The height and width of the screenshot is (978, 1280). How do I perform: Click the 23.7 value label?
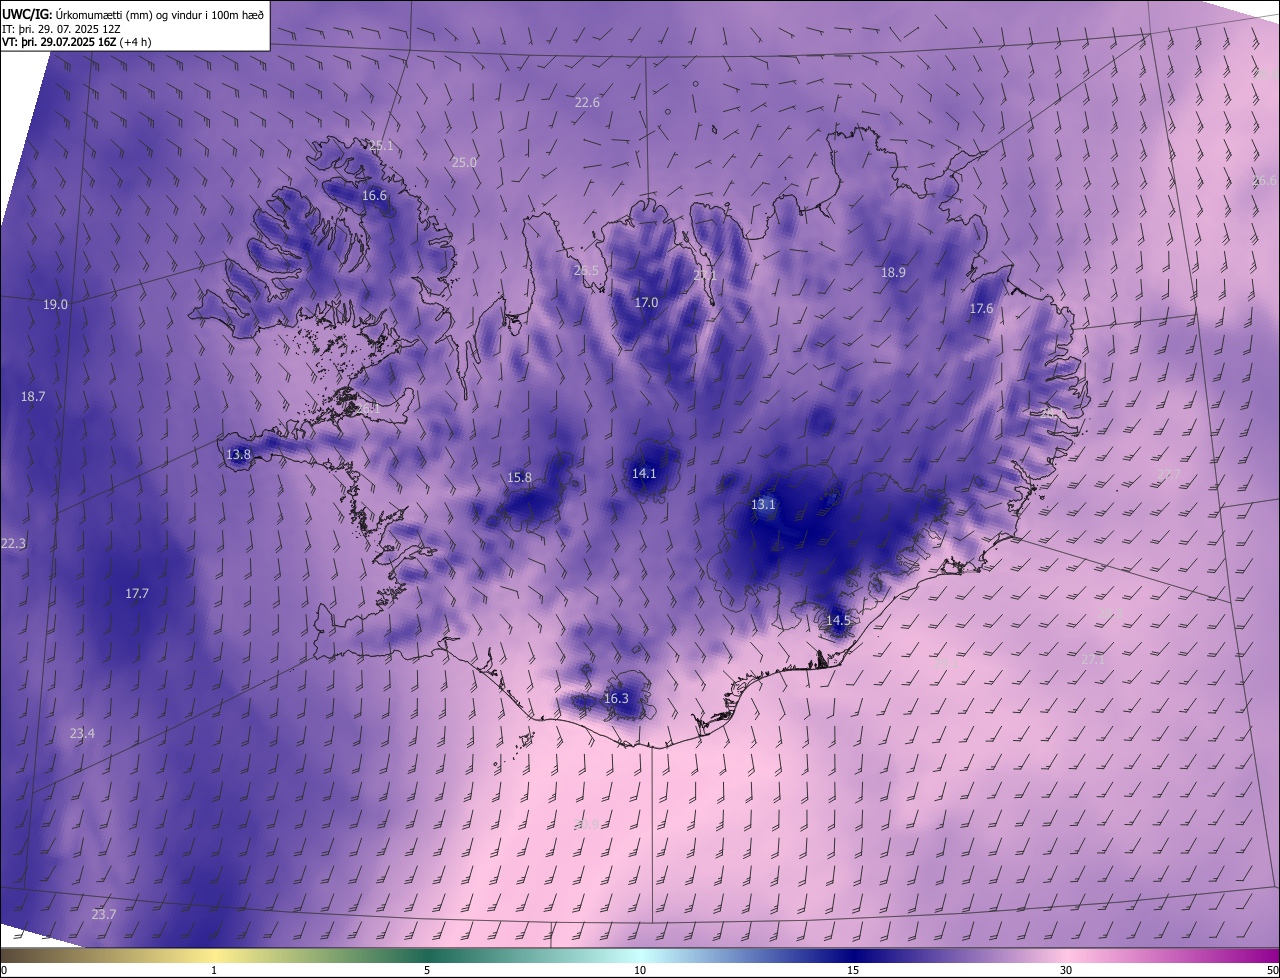104,914
